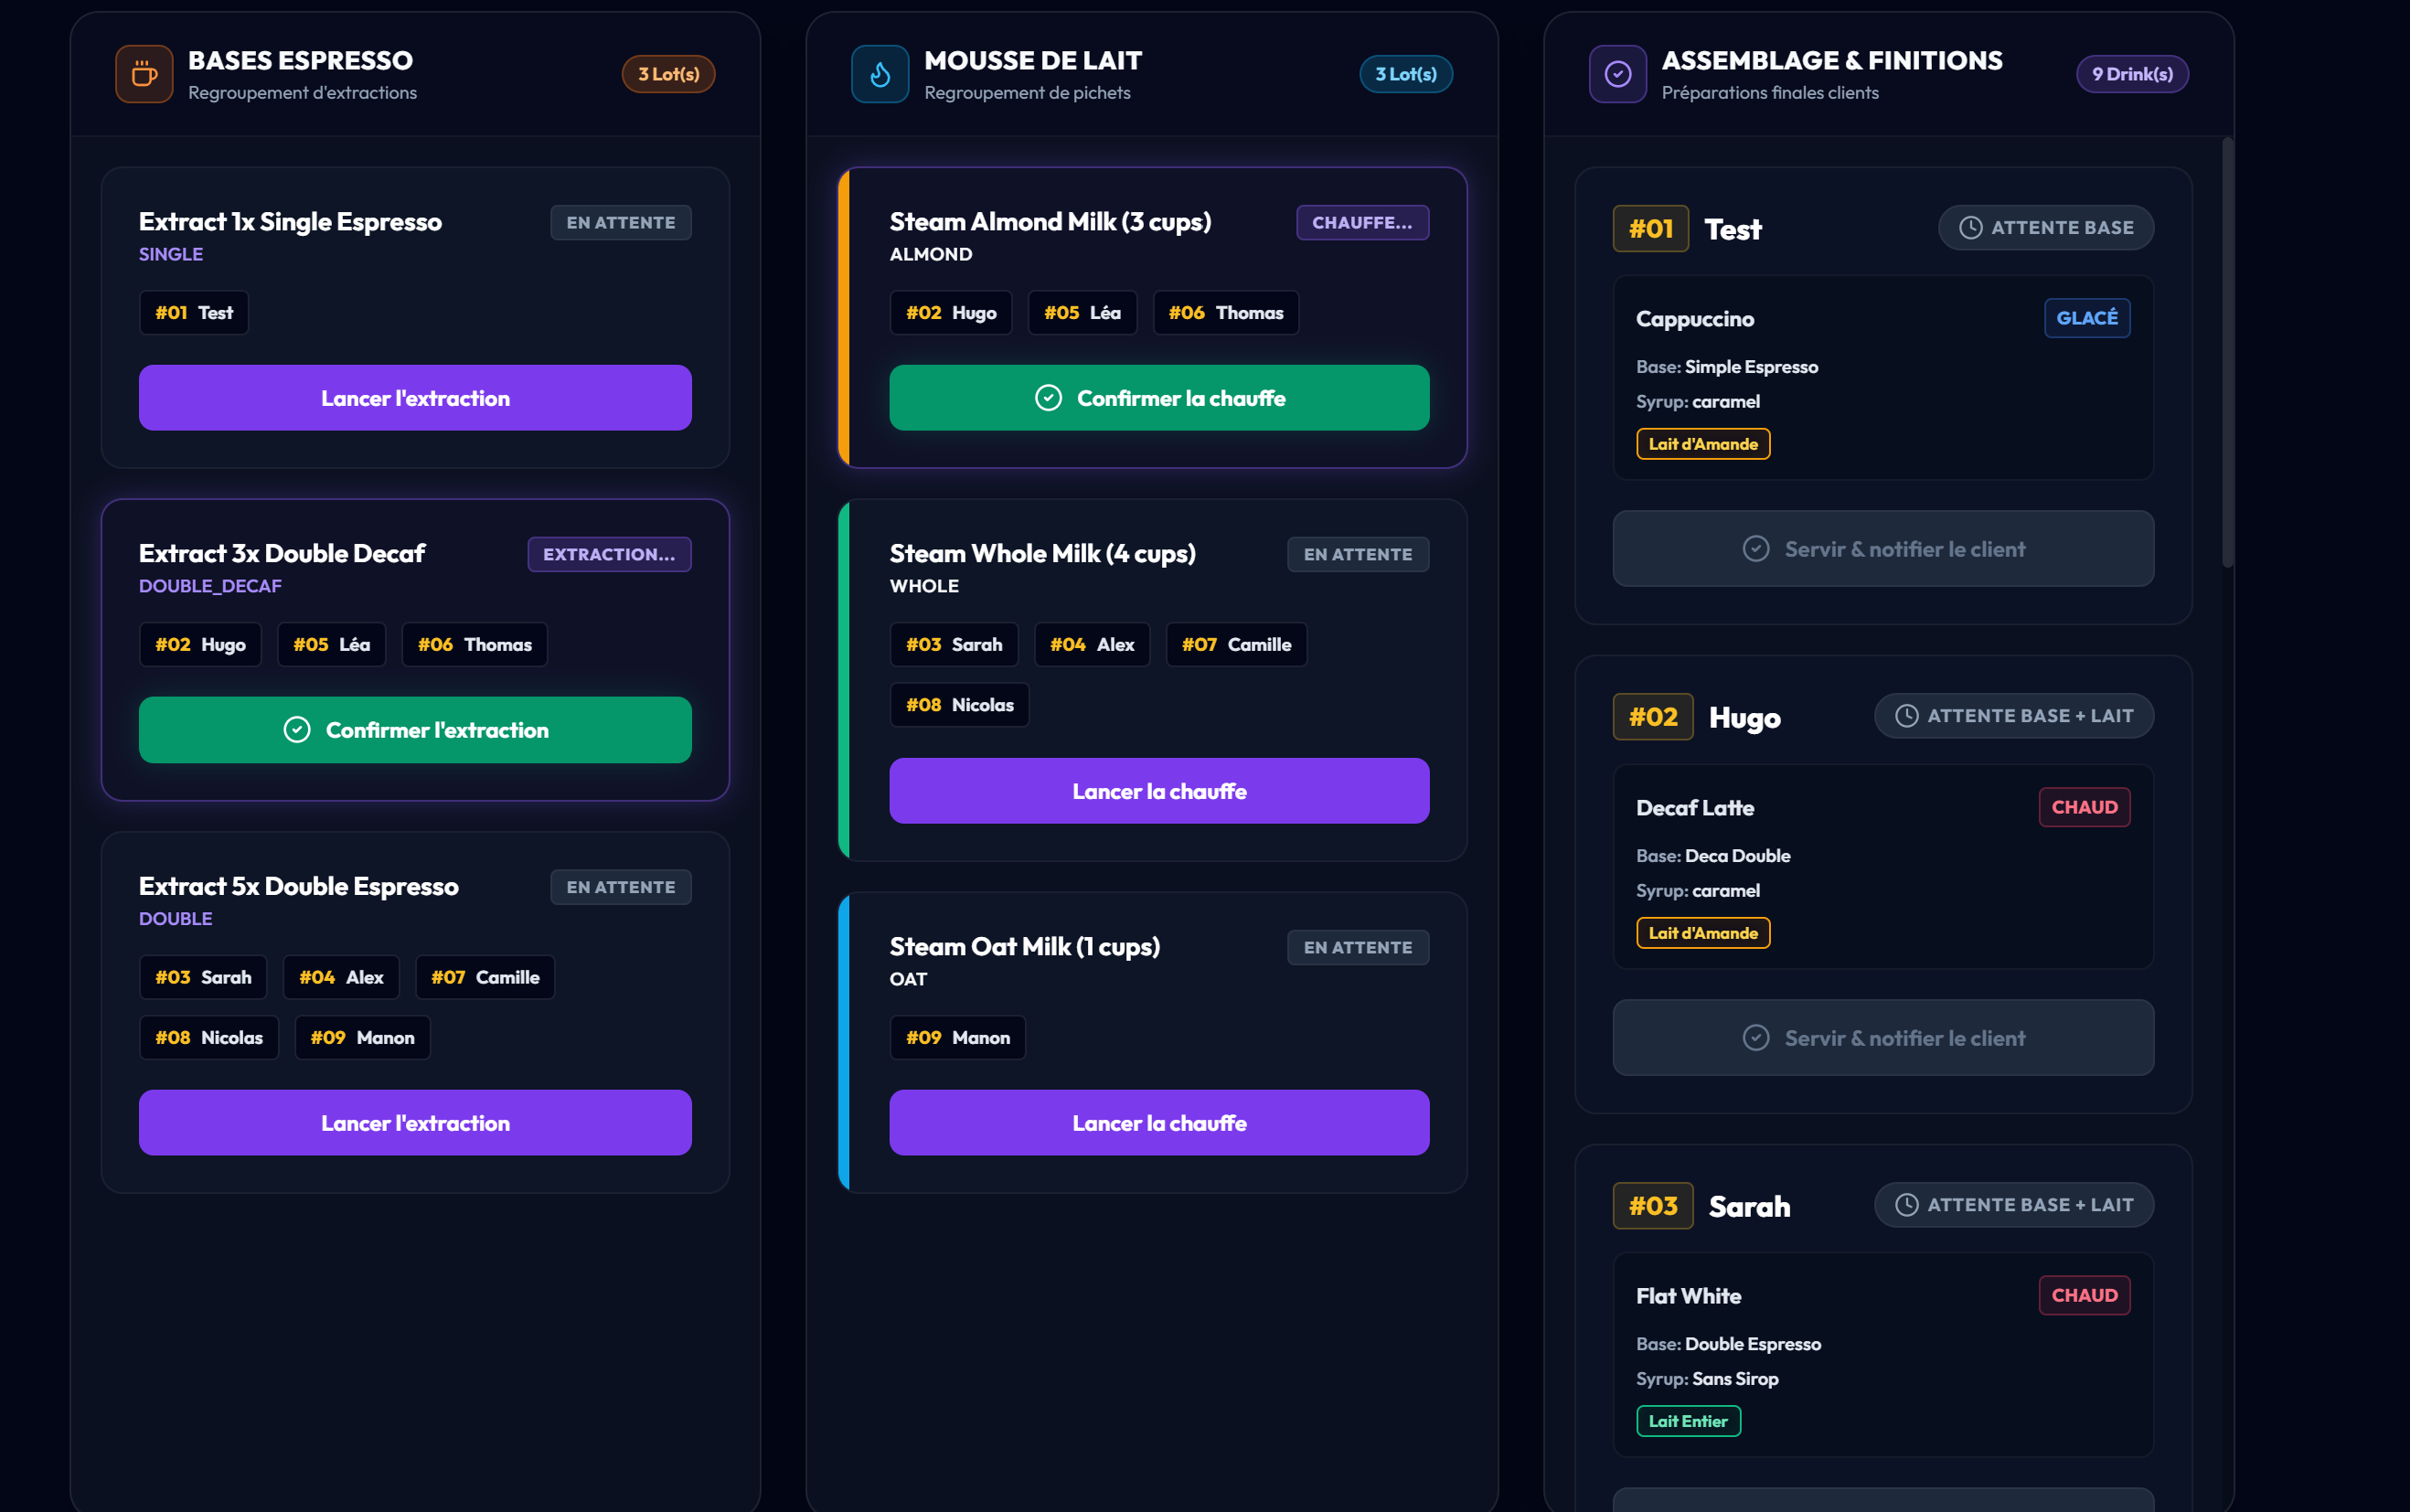The image size is (2410, 1512).
Task: Click the flame icon in Mousse de Lait header
Action: coord(880,74)
